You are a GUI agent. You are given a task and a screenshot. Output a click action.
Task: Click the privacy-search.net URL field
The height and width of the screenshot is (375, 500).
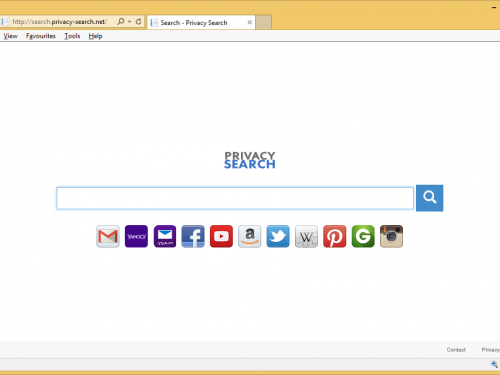60,22
